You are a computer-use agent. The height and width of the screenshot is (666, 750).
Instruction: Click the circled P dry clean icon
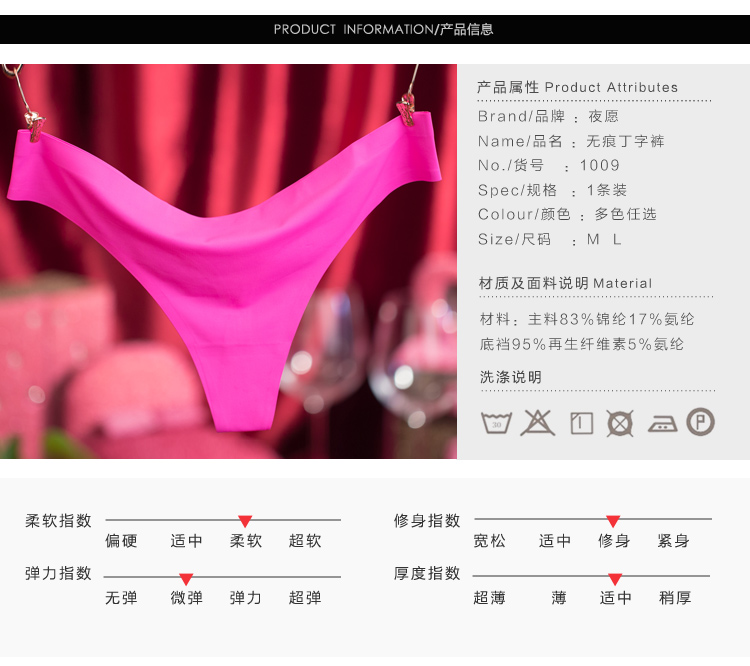coord(701,422)
